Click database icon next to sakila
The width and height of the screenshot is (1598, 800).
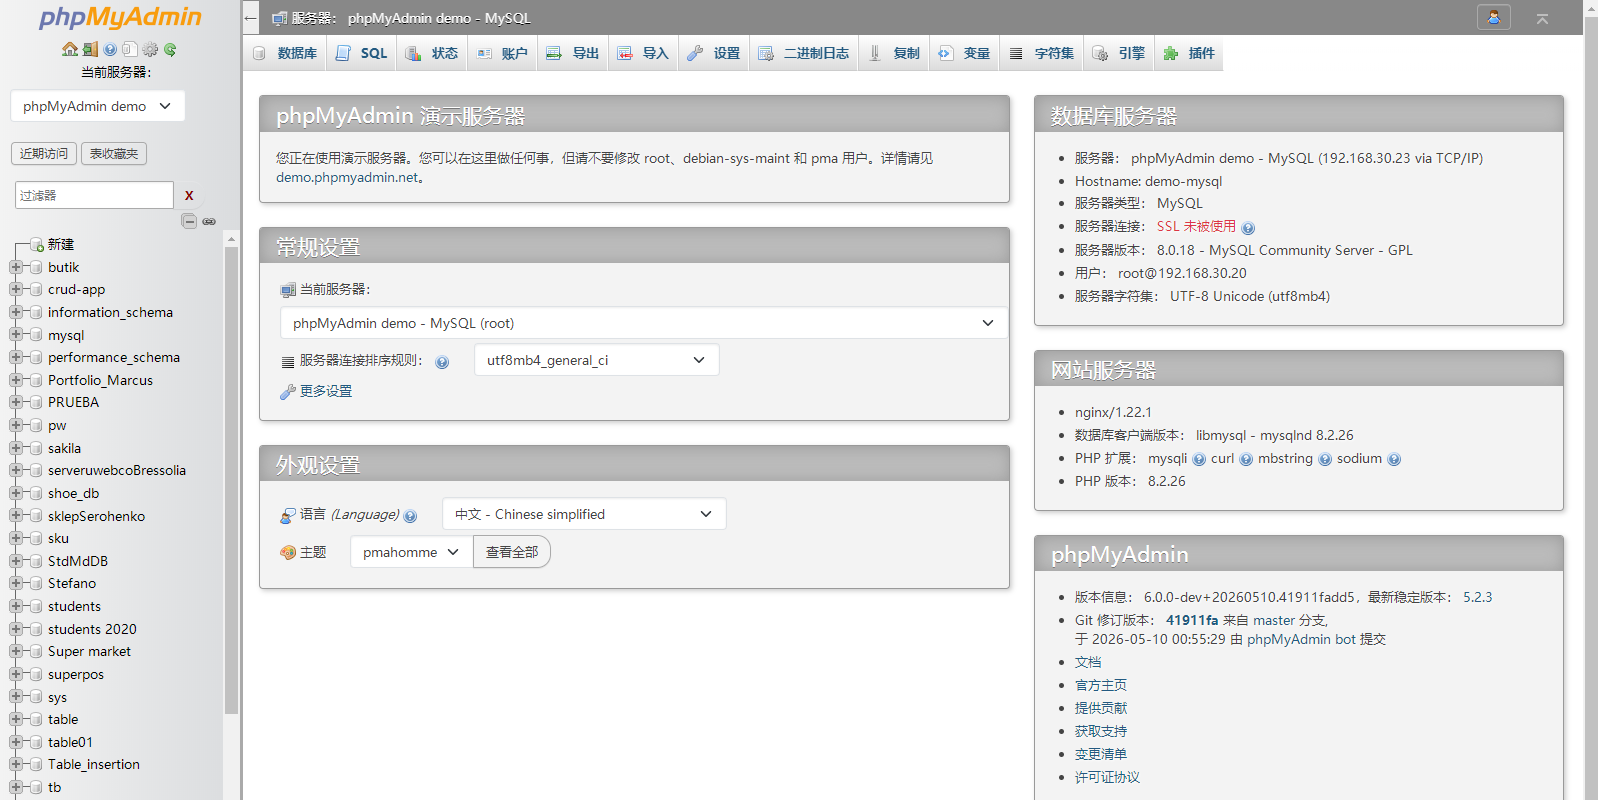[x=36, y=448]
